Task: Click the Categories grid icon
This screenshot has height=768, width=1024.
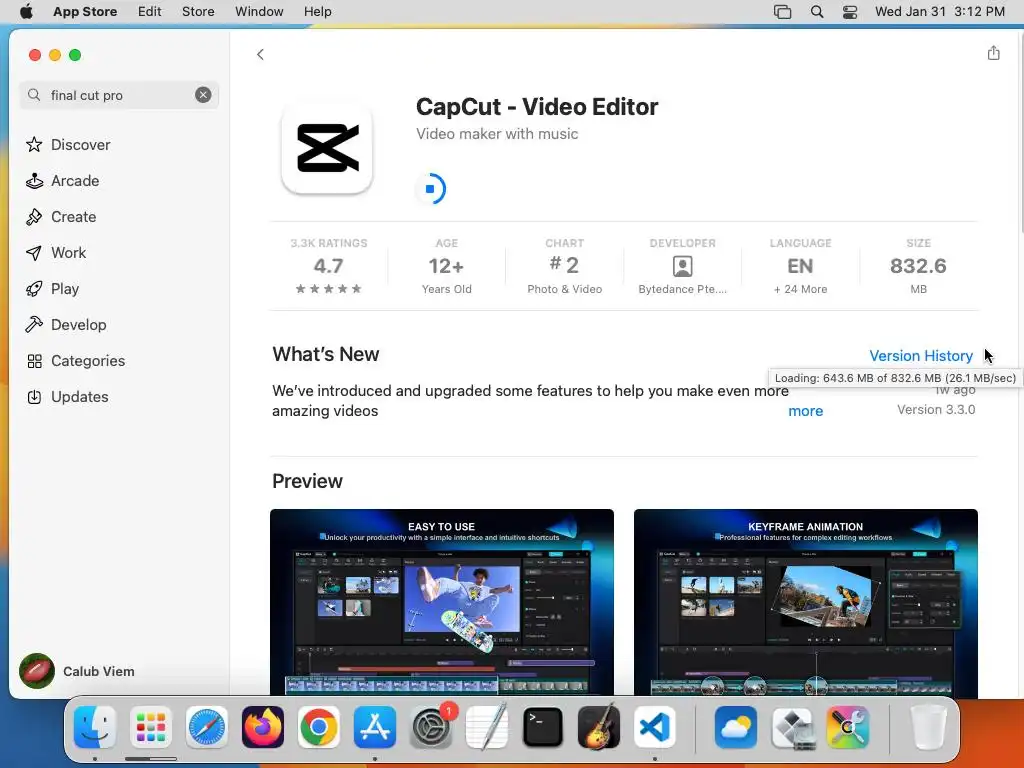Action: click(x=34, y=360)
